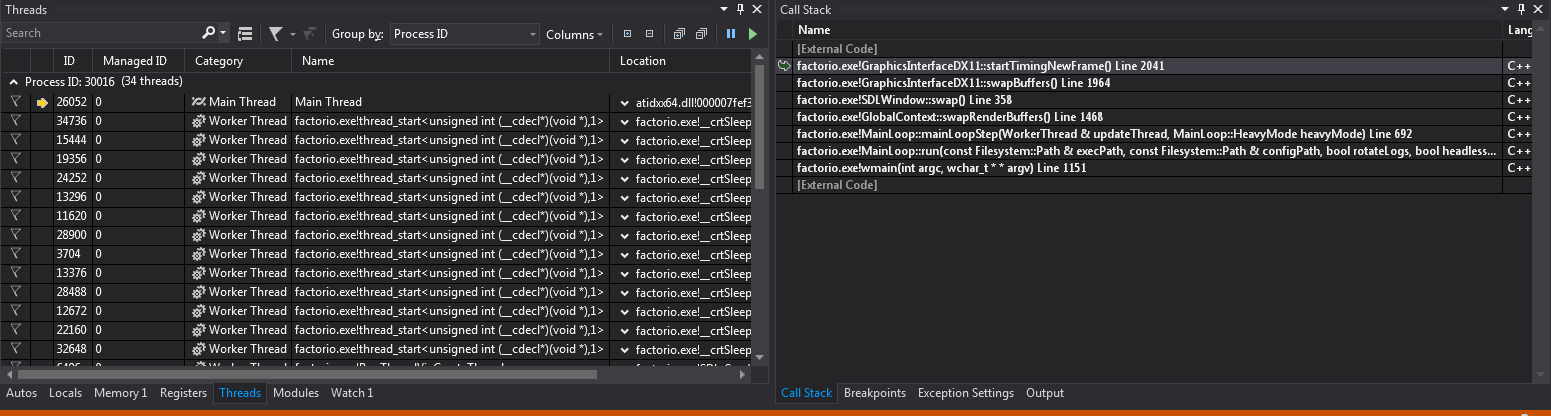Open the Output tab
This screenshot has width=1551, height=416.
(1045, 393)
